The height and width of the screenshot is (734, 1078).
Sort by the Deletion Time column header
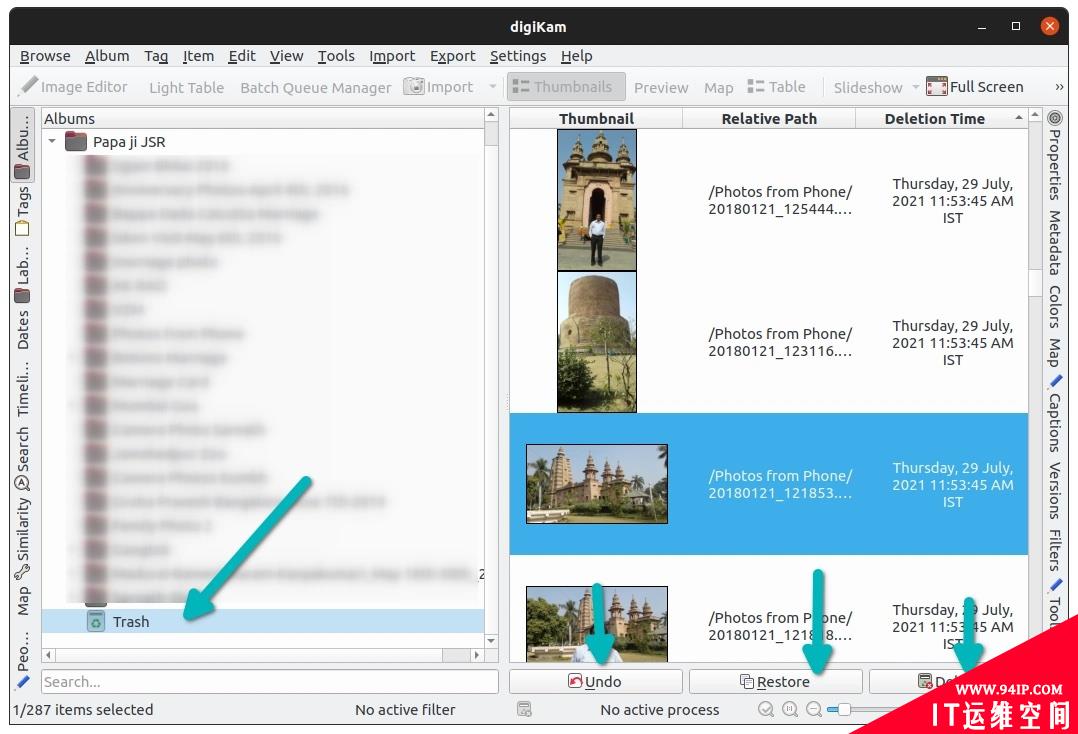click(x=941, y=119)
